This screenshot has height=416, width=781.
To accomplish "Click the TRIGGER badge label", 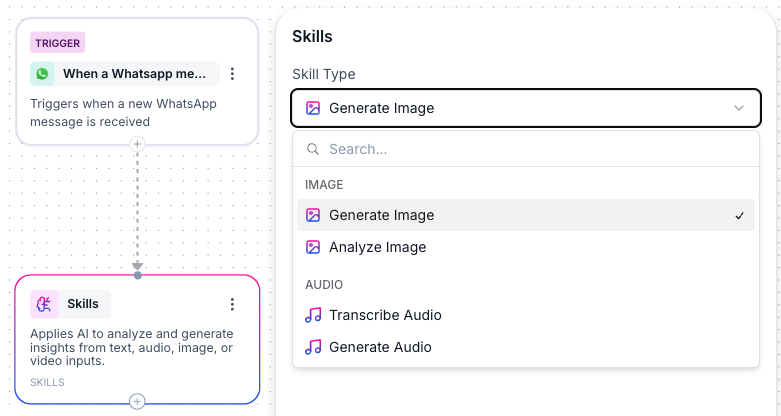I will (x=57, y=43).
